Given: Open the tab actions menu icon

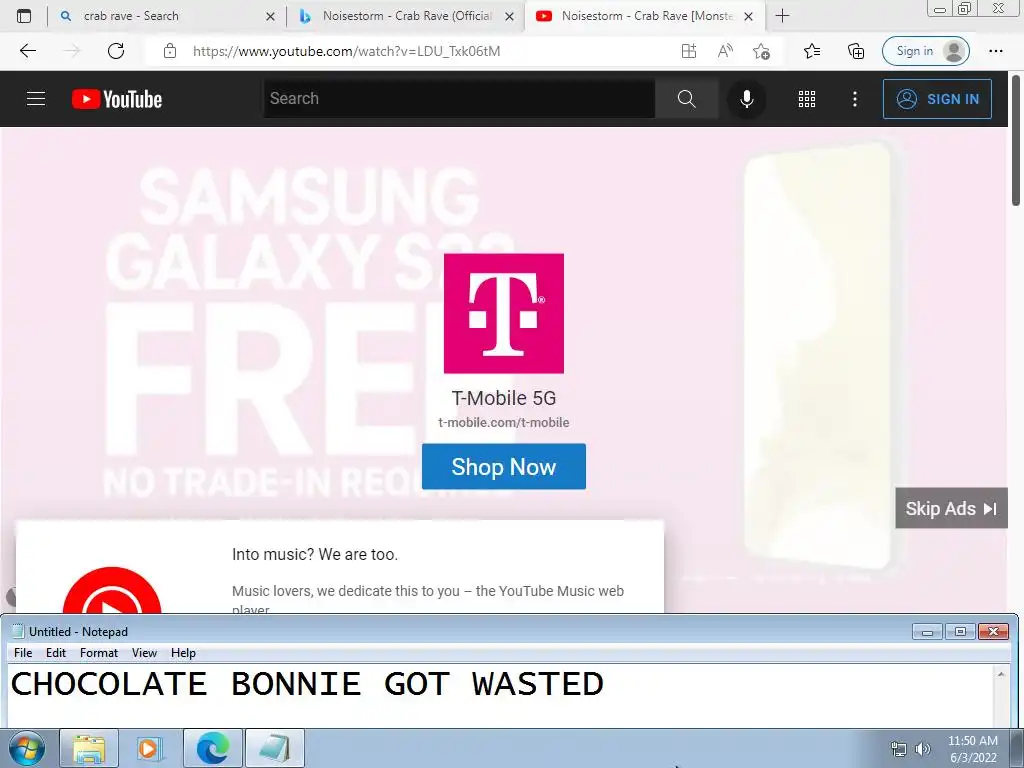Looking at the screenshot, I should 24,16.
